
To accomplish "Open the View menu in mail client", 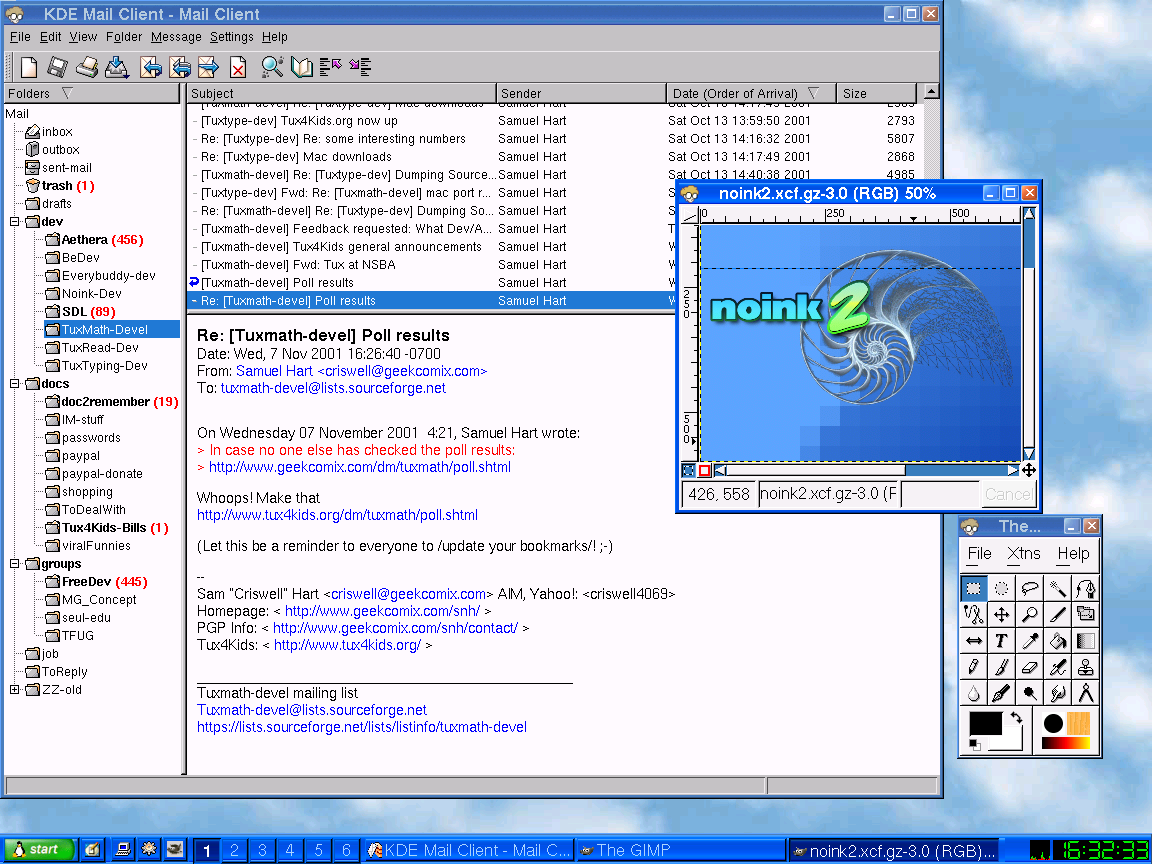I will [x=83, y=37].
